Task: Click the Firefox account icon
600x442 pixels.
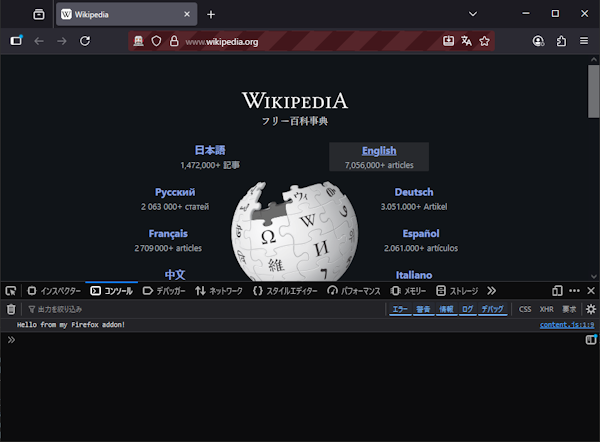Action: 538,41
